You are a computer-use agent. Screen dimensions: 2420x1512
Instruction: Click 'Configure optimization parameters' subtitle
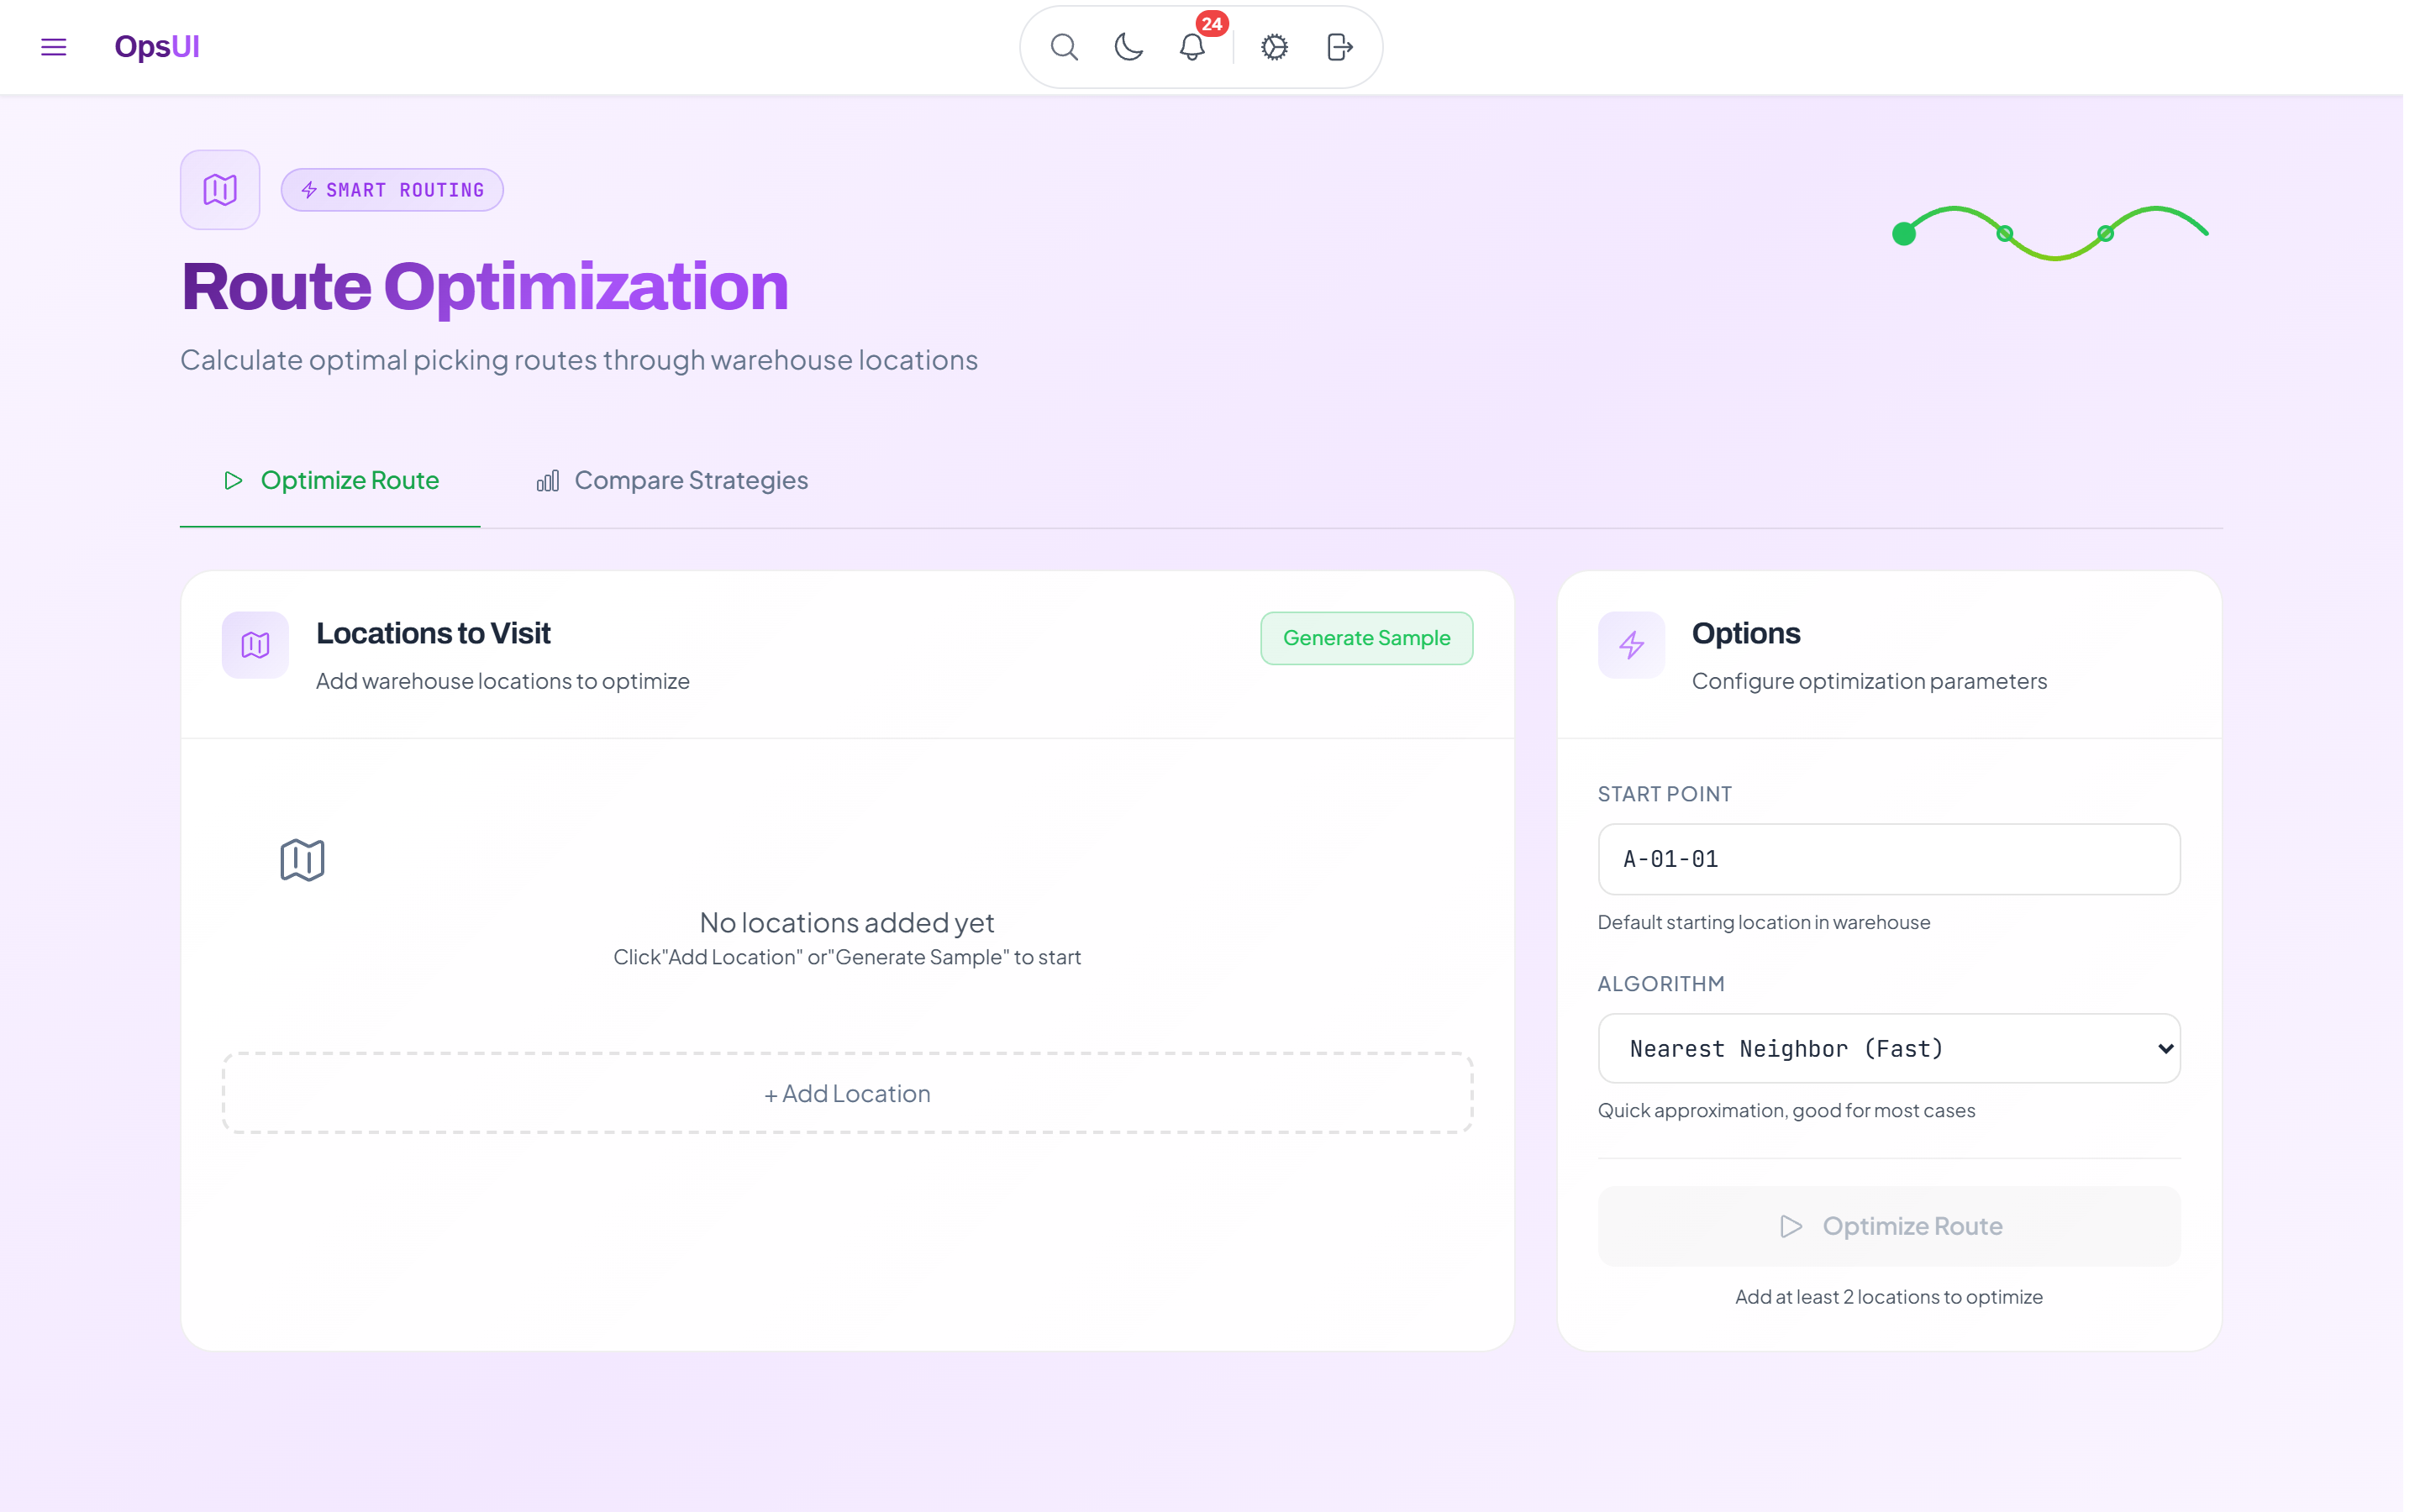click(1869, 681)
